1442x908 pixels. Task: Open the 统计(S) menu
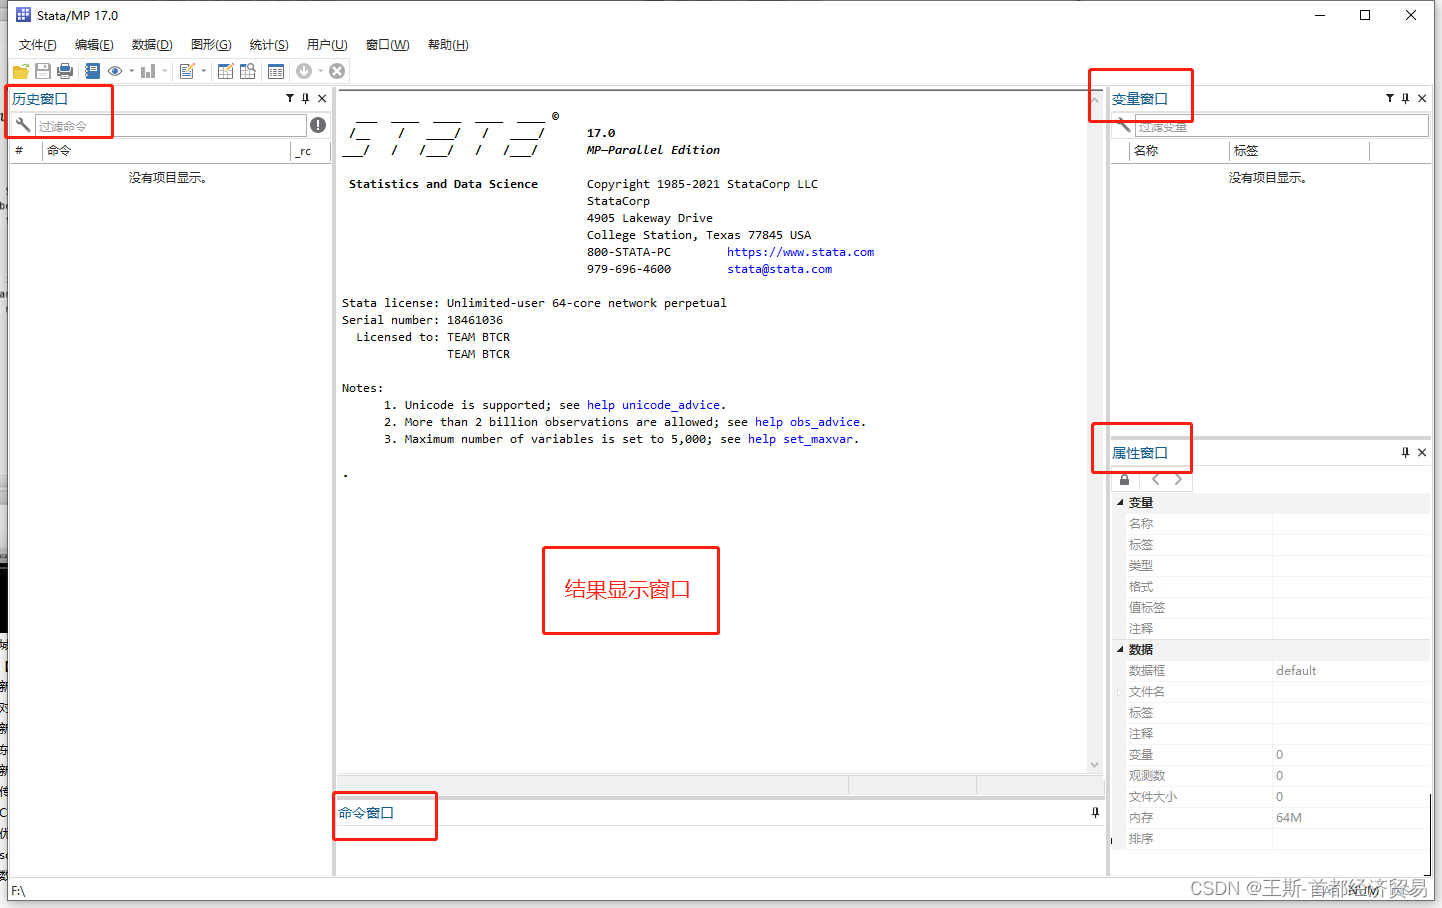point(269,45)
